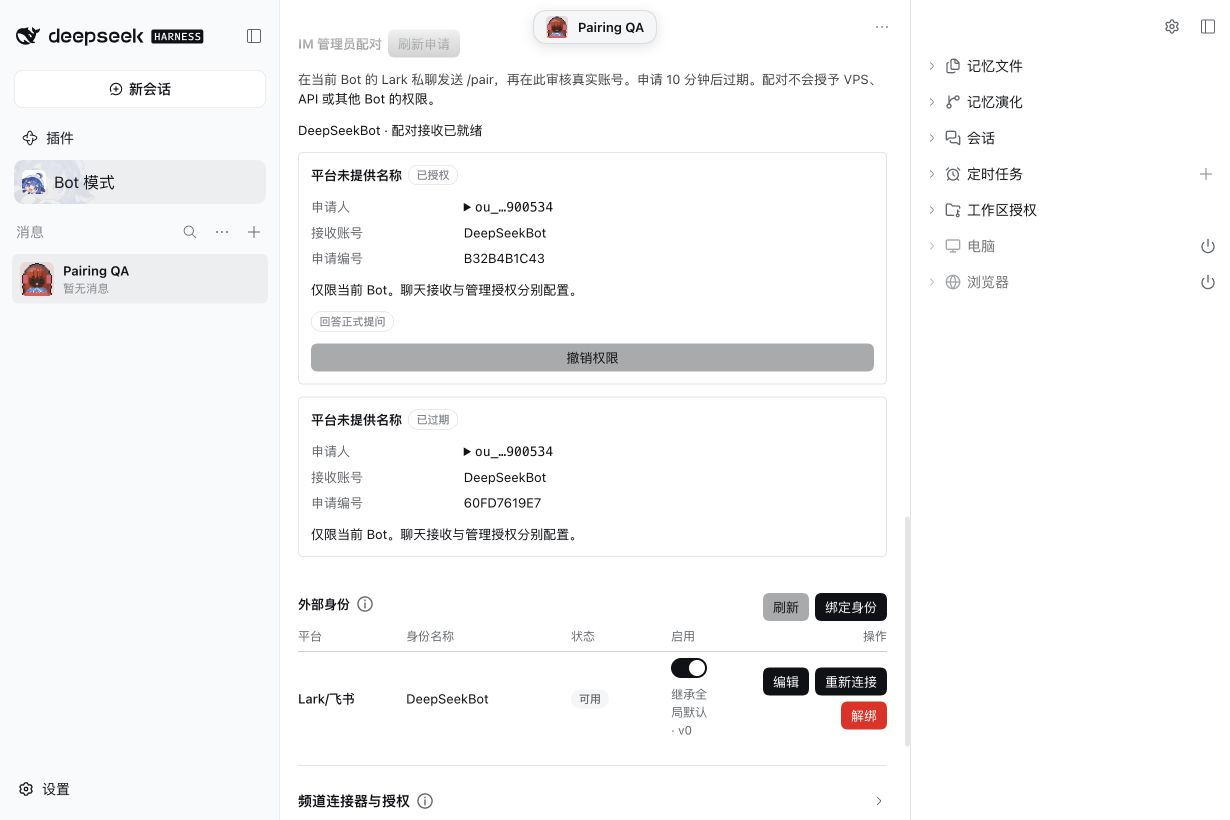Expand the 工作区授权 section chevron
1230x820 pixels.
pyautogui.click(x=932, y=210)
